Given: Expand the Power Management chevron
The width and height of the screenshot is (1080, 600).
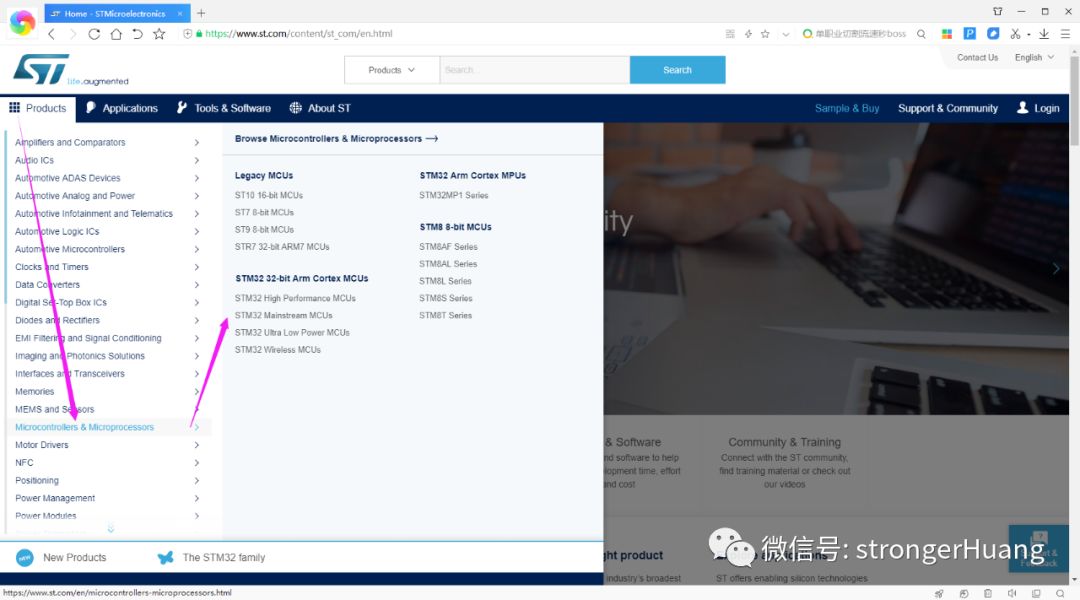Looking at the screenshot, I should 196,498.
